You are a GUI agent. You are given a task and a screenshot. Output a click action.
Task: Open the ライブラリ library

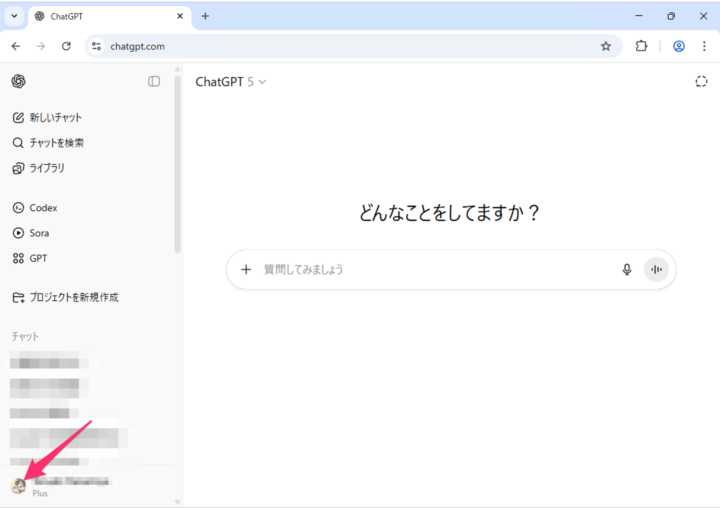(38, 168)
